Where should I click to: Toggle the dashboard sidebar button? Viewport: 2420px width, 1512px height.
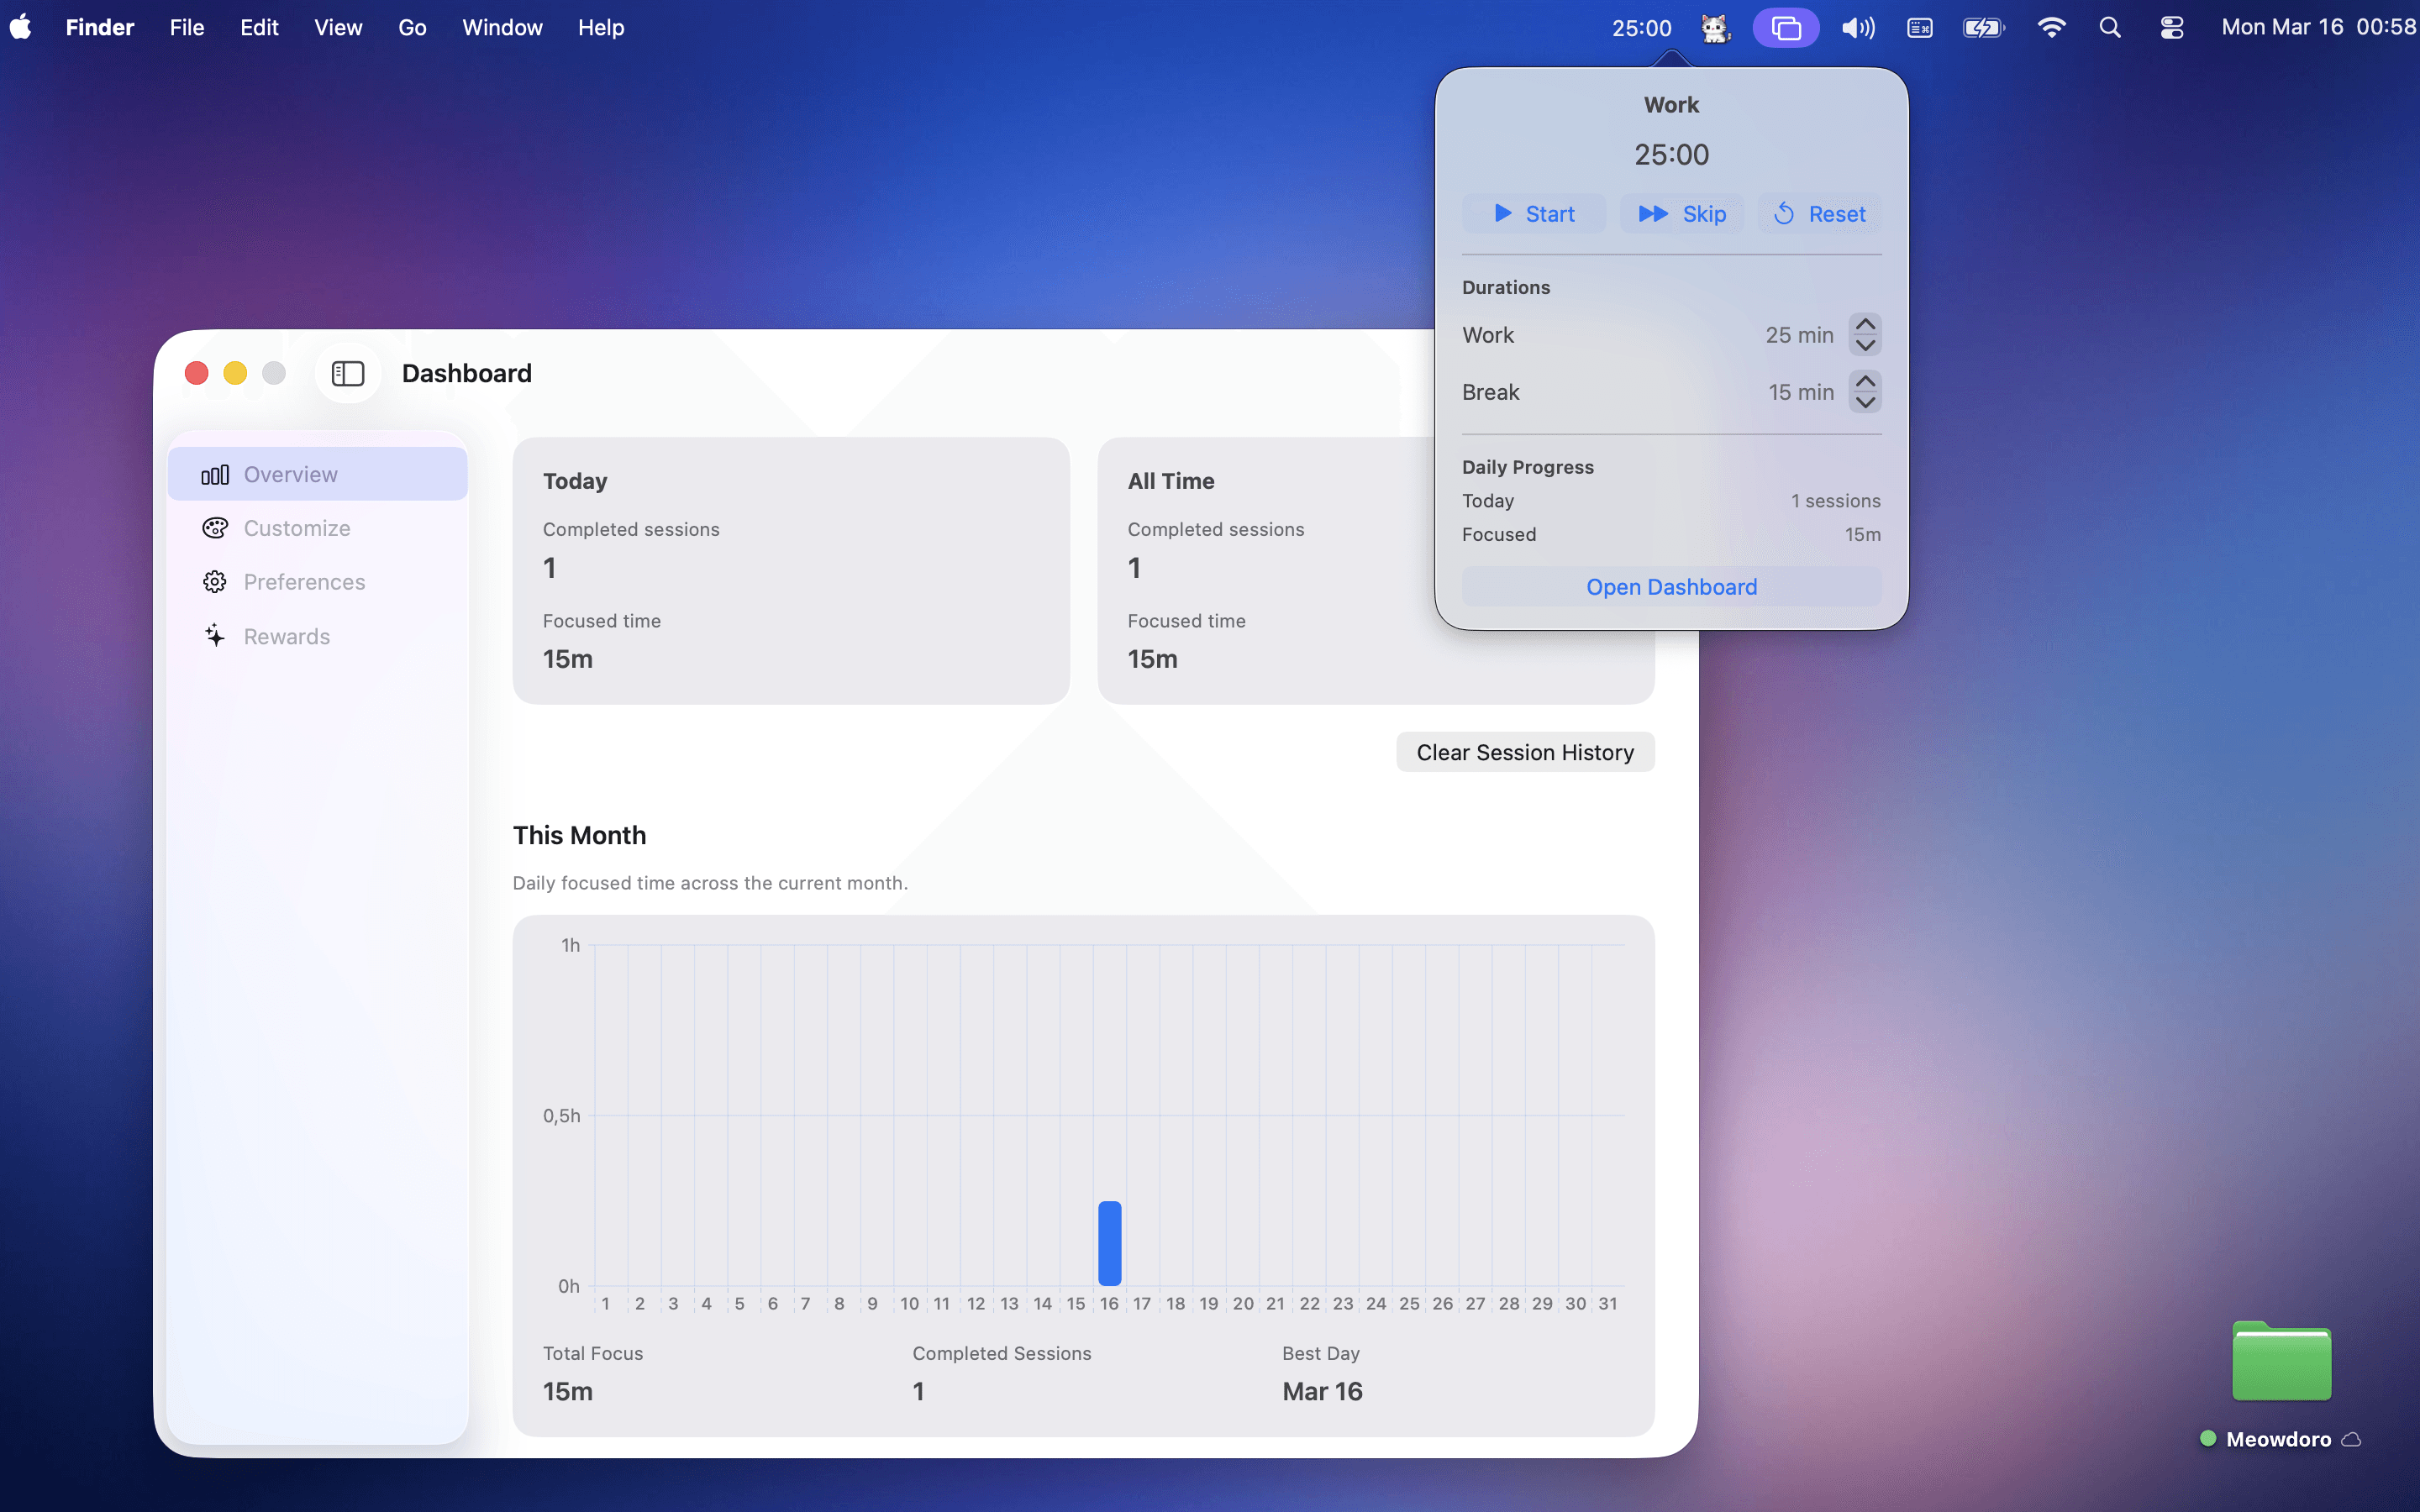pos(347,374)
